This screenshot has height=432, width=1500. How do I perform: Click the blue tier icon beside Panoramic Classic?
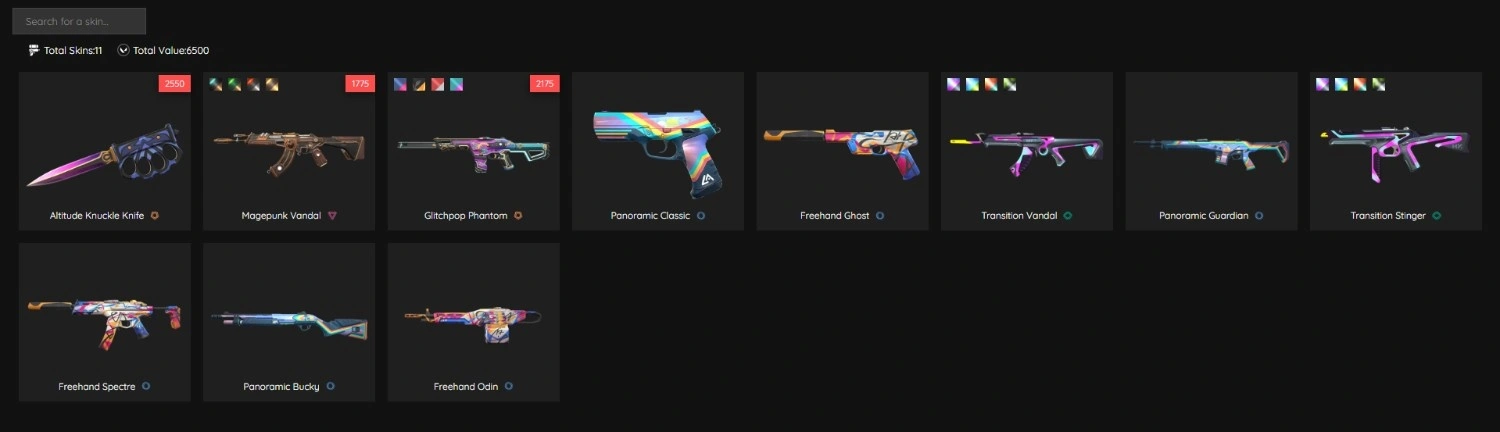coord(701,215)
